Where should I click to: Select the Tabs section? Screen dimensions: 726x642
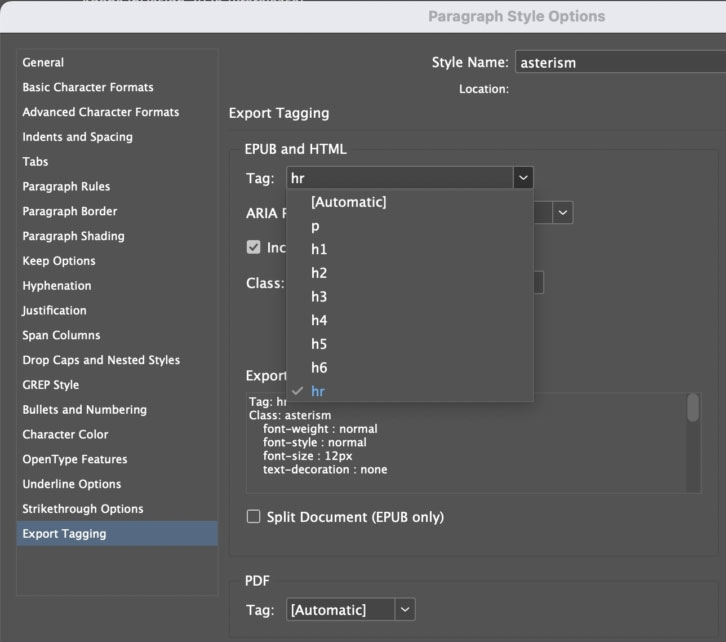click(x=117, y=162)
